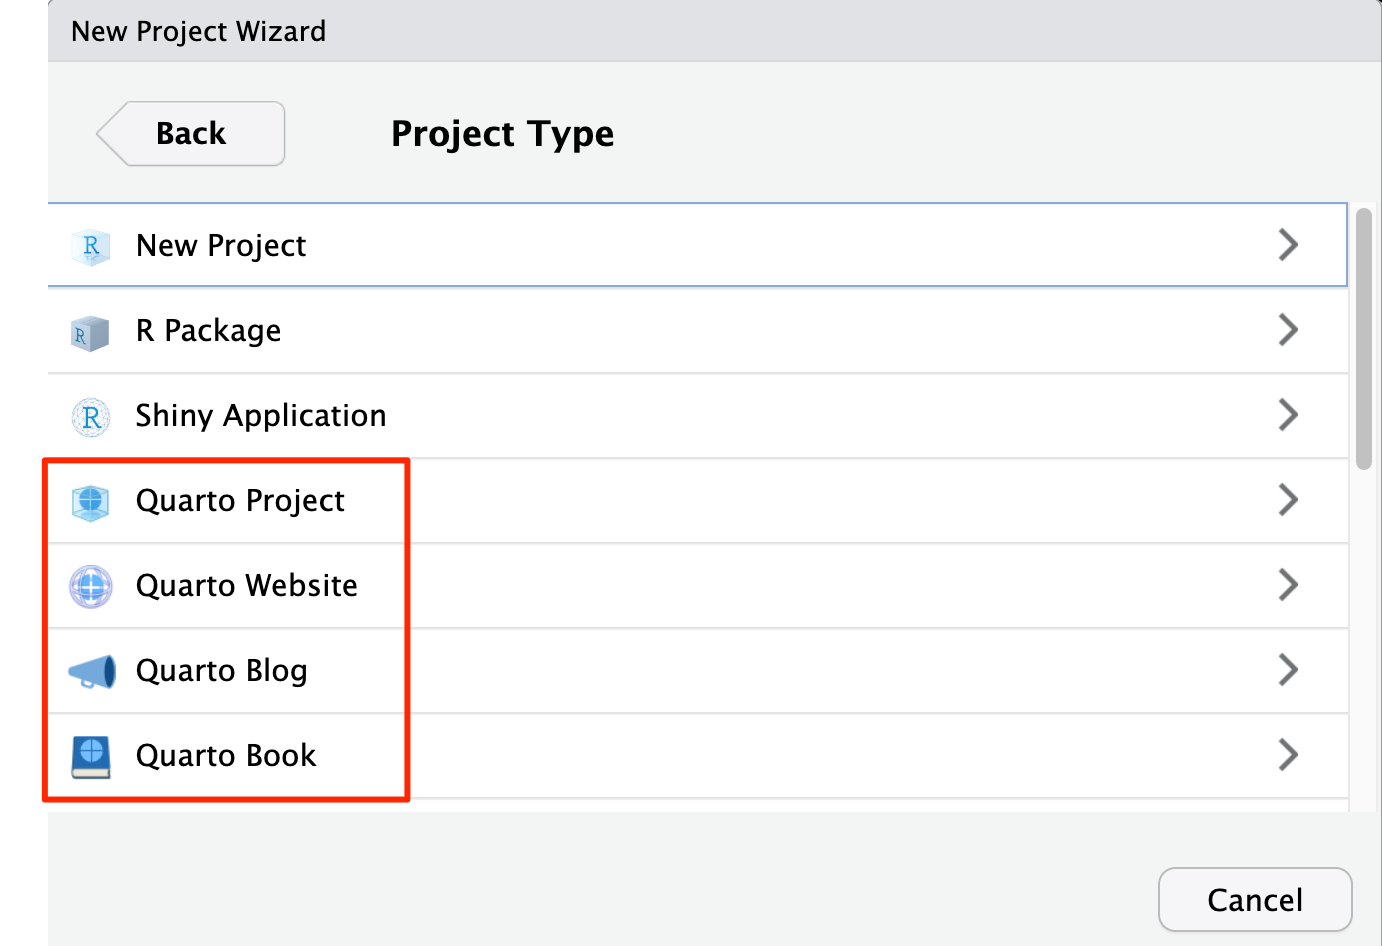
Task: Expand the New Project row chevron
Action: (x=1288, y=245)
